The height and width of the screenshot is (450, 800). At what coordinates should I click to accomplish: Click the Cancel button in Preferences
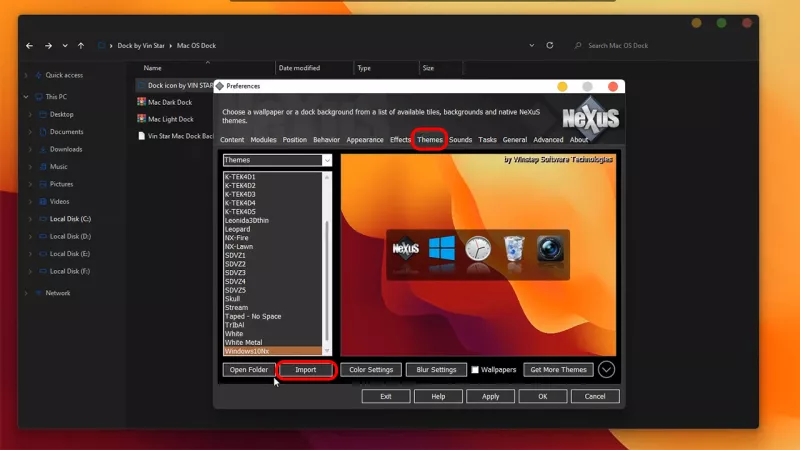pyautogui.click(x=595, y=396)
